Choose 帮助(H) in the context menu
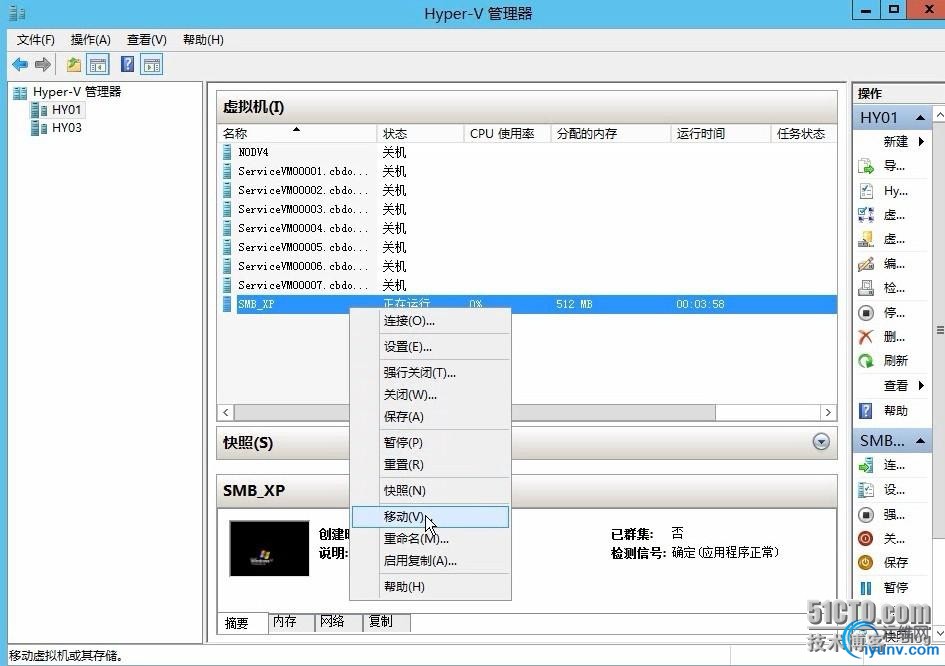This screenshot has height=666, width=945. pos(430,586)
